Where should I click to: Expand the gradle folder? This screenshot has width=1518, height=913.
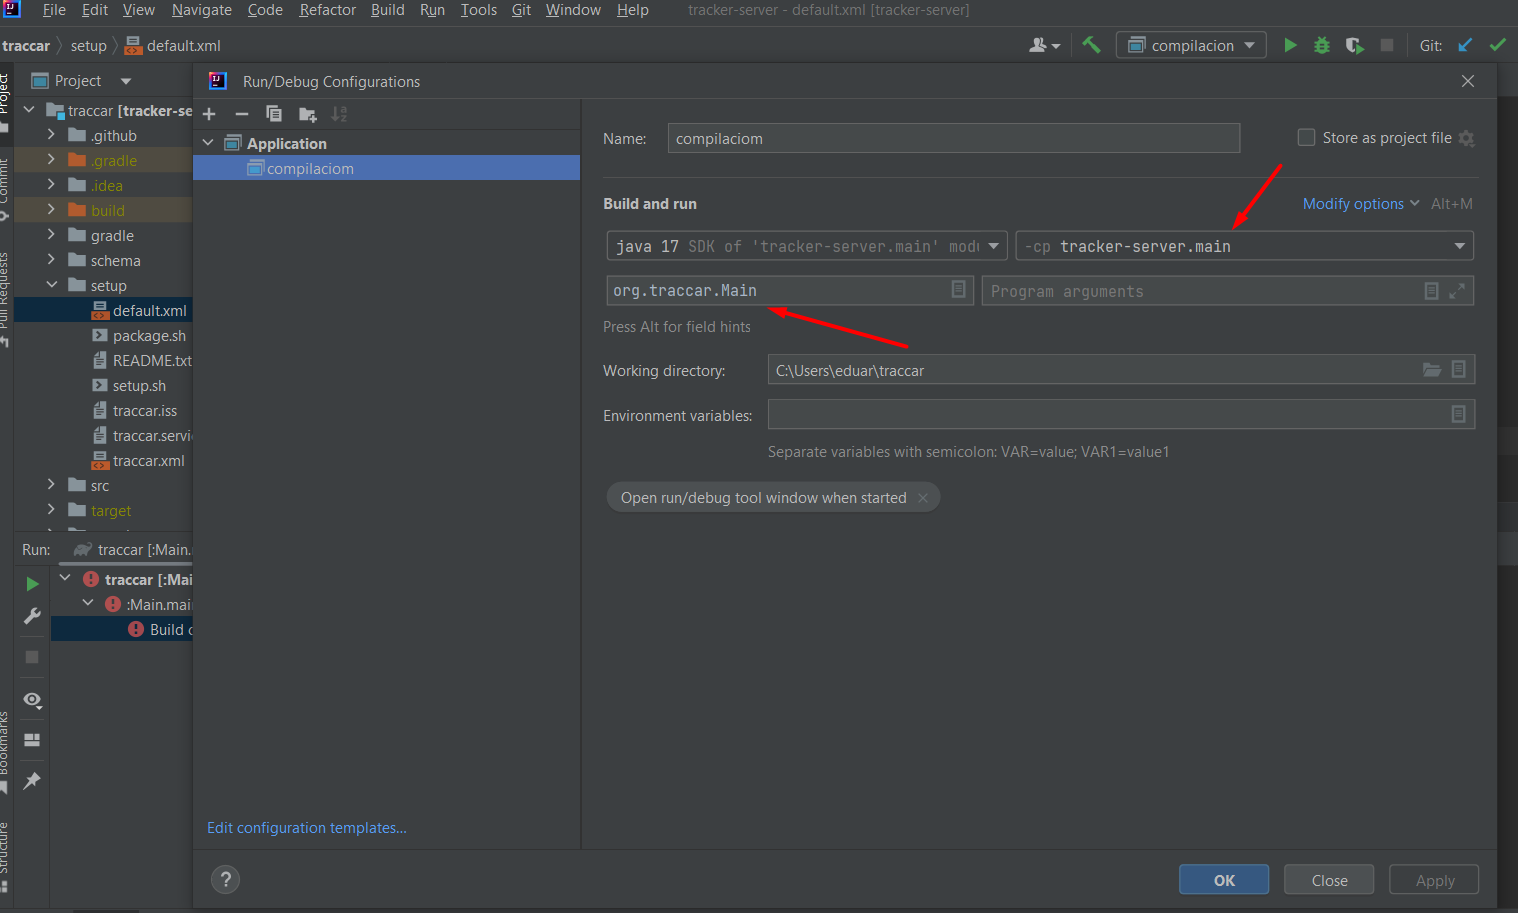pyautogui.click(x=51, y=234)
